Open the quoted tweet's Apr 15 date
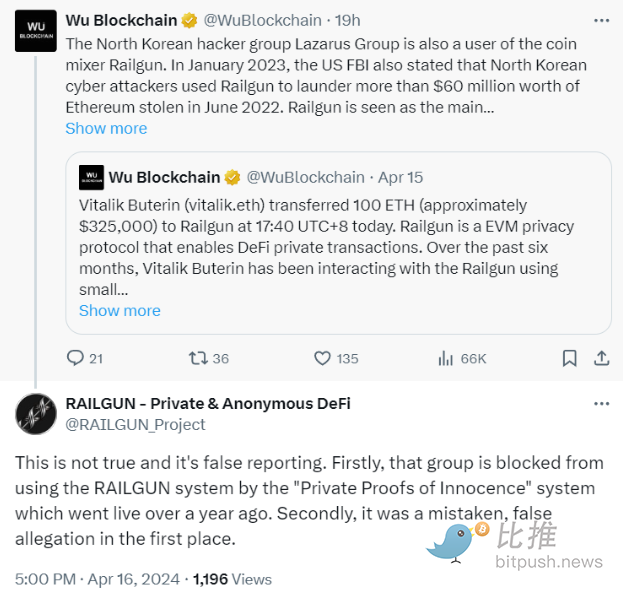Screen dimensions: 623x589 400,177
